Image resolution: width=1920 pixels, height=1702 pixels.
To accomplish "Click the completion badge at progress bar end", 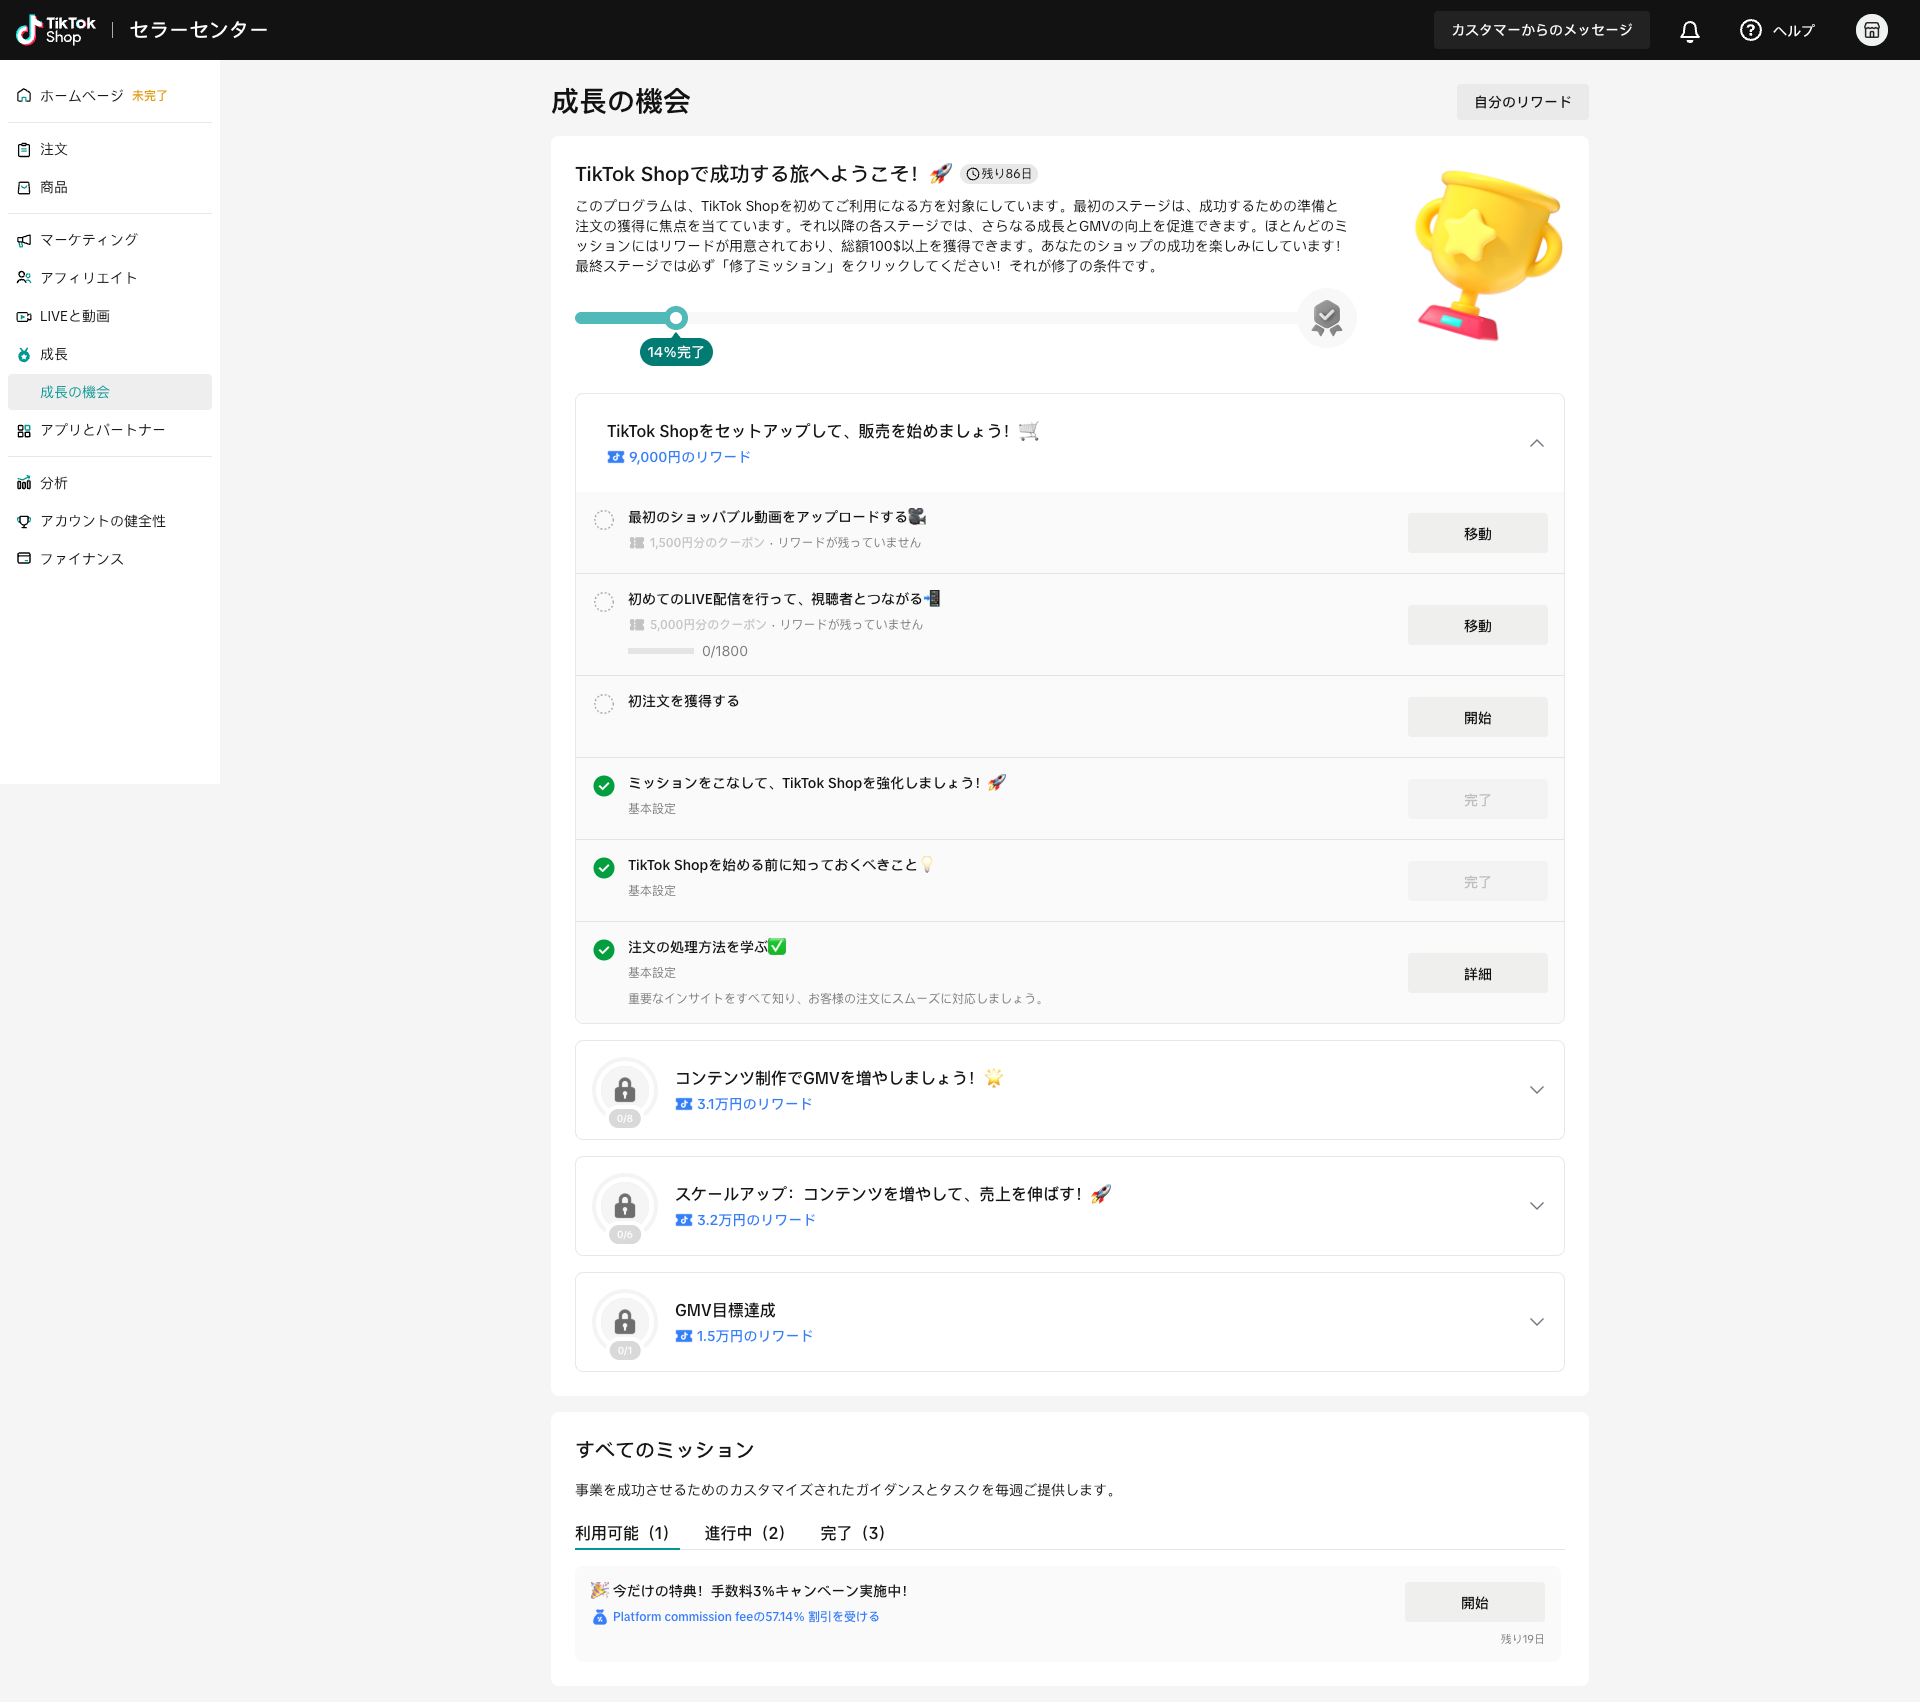I will point(1327,318).
